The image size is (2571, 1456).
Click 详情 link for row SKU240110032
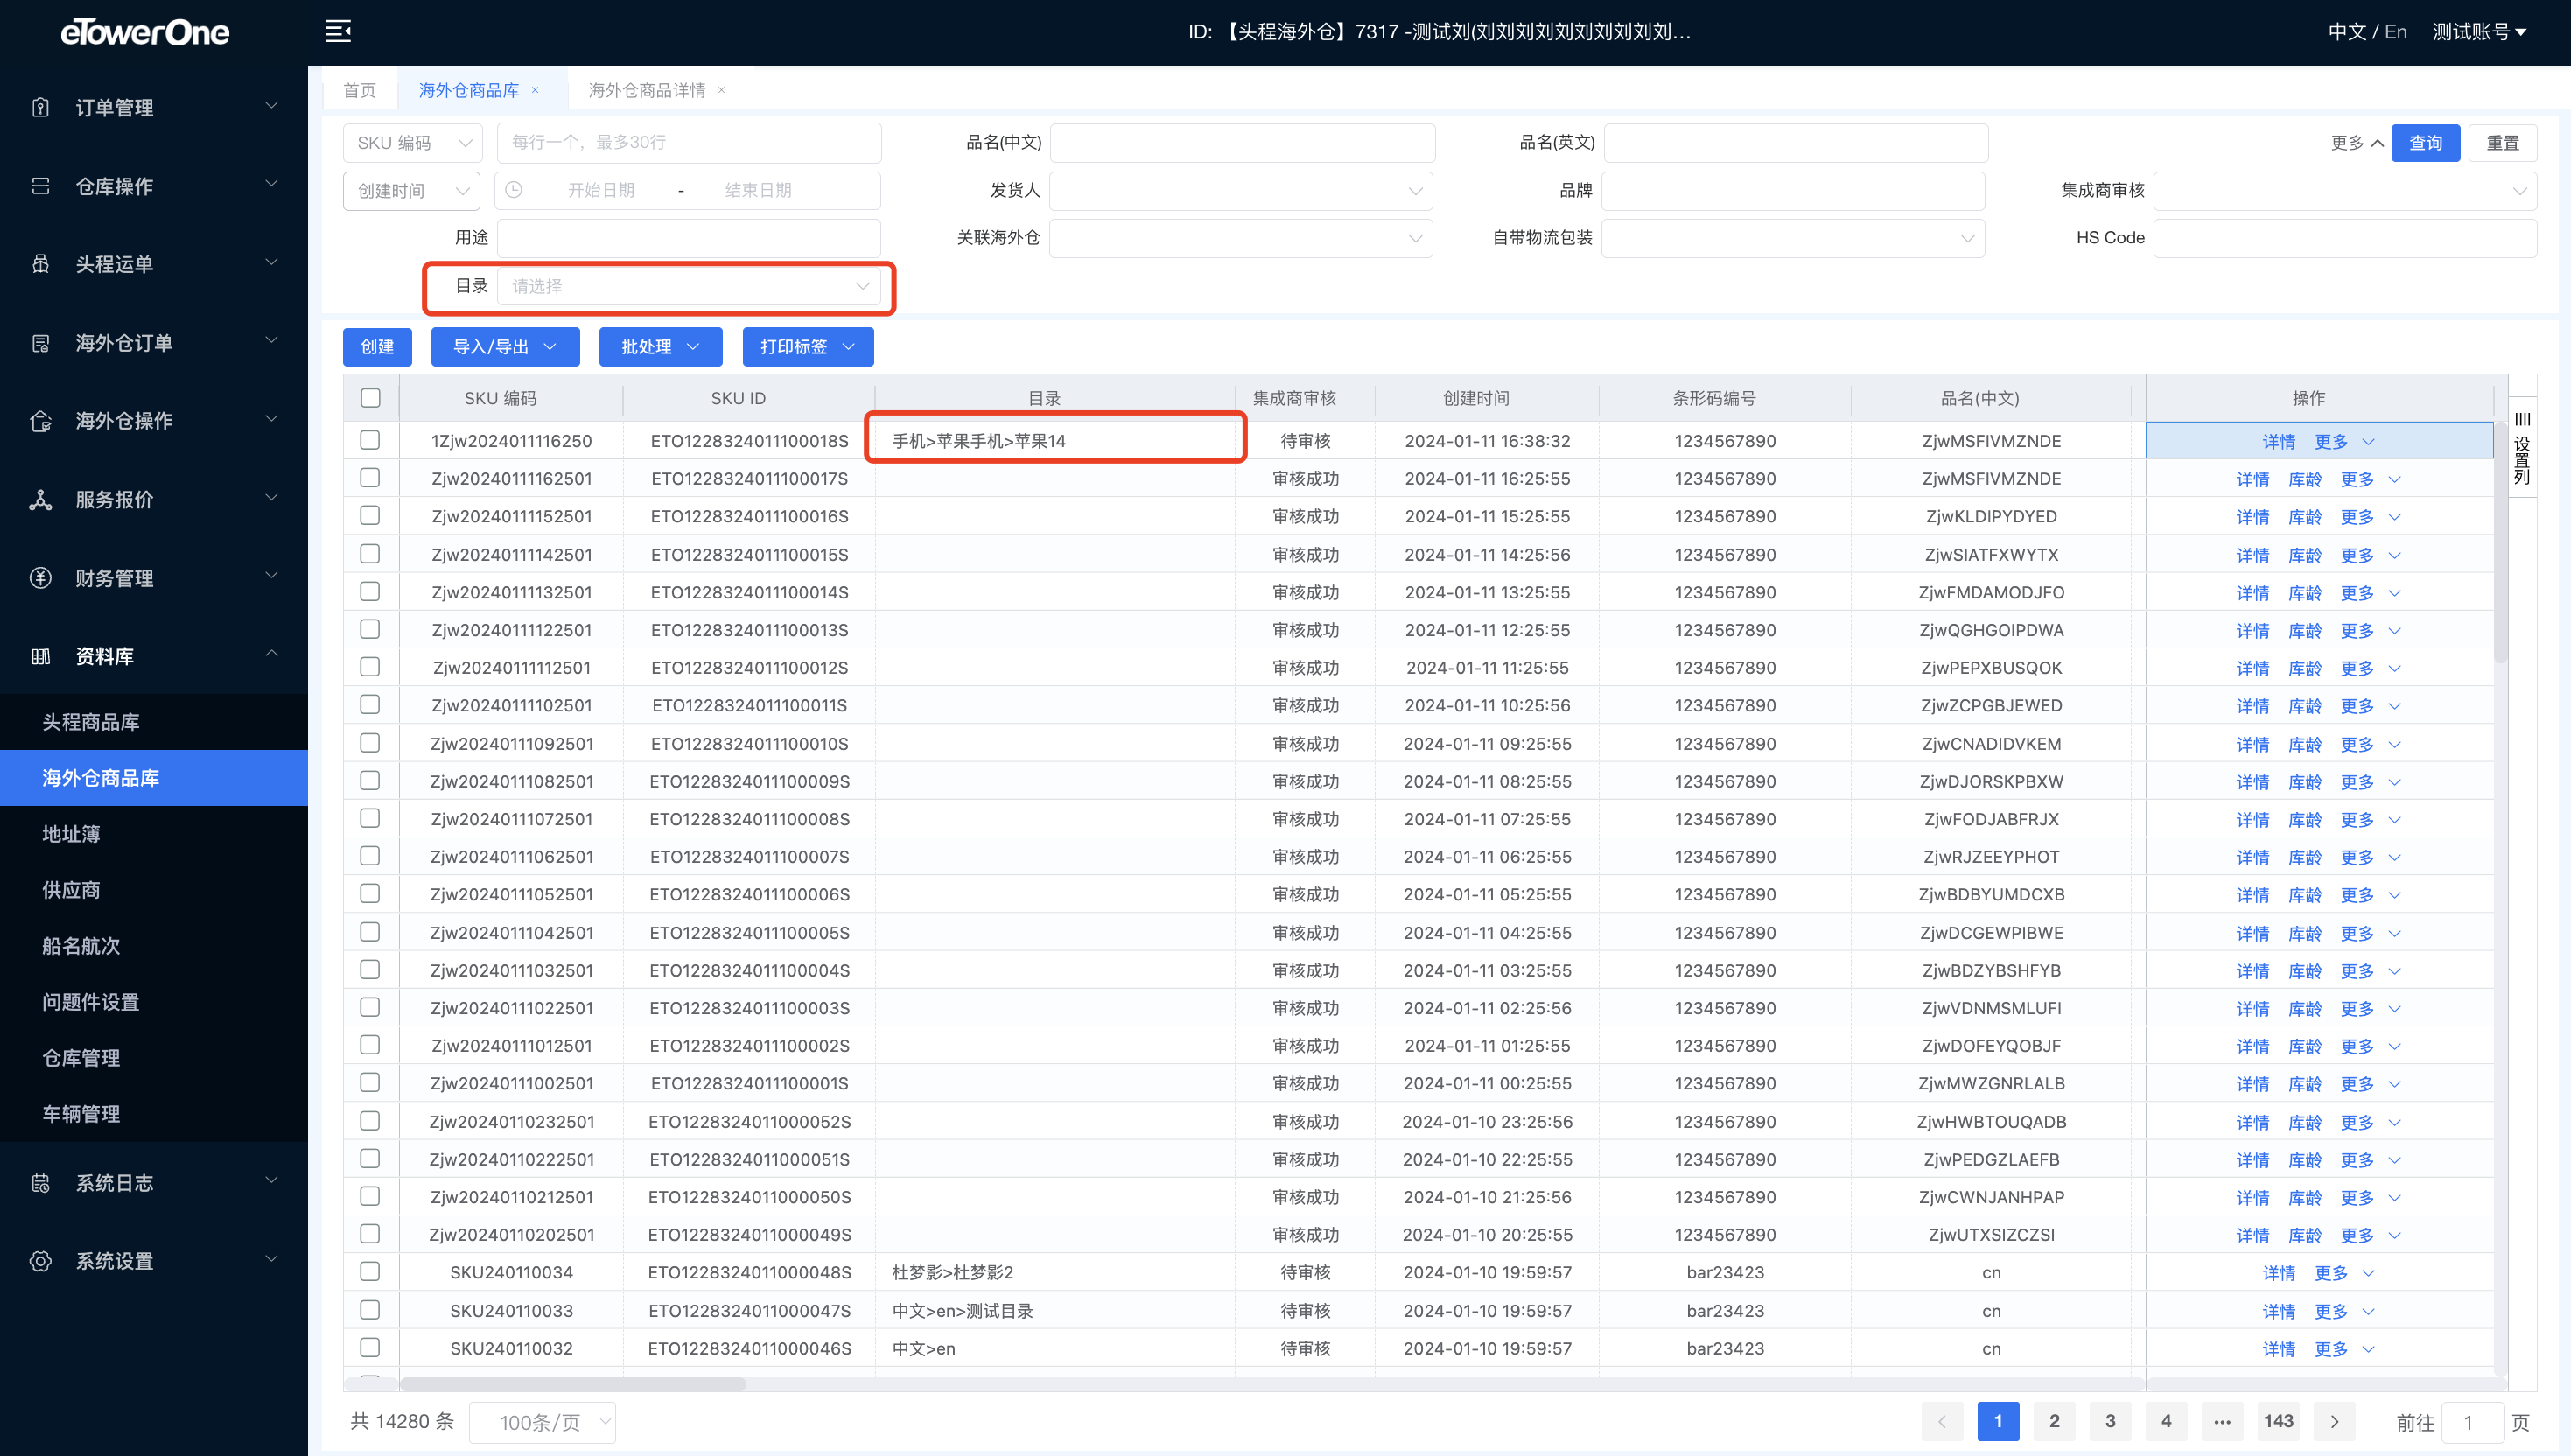click(2278, 1349)
